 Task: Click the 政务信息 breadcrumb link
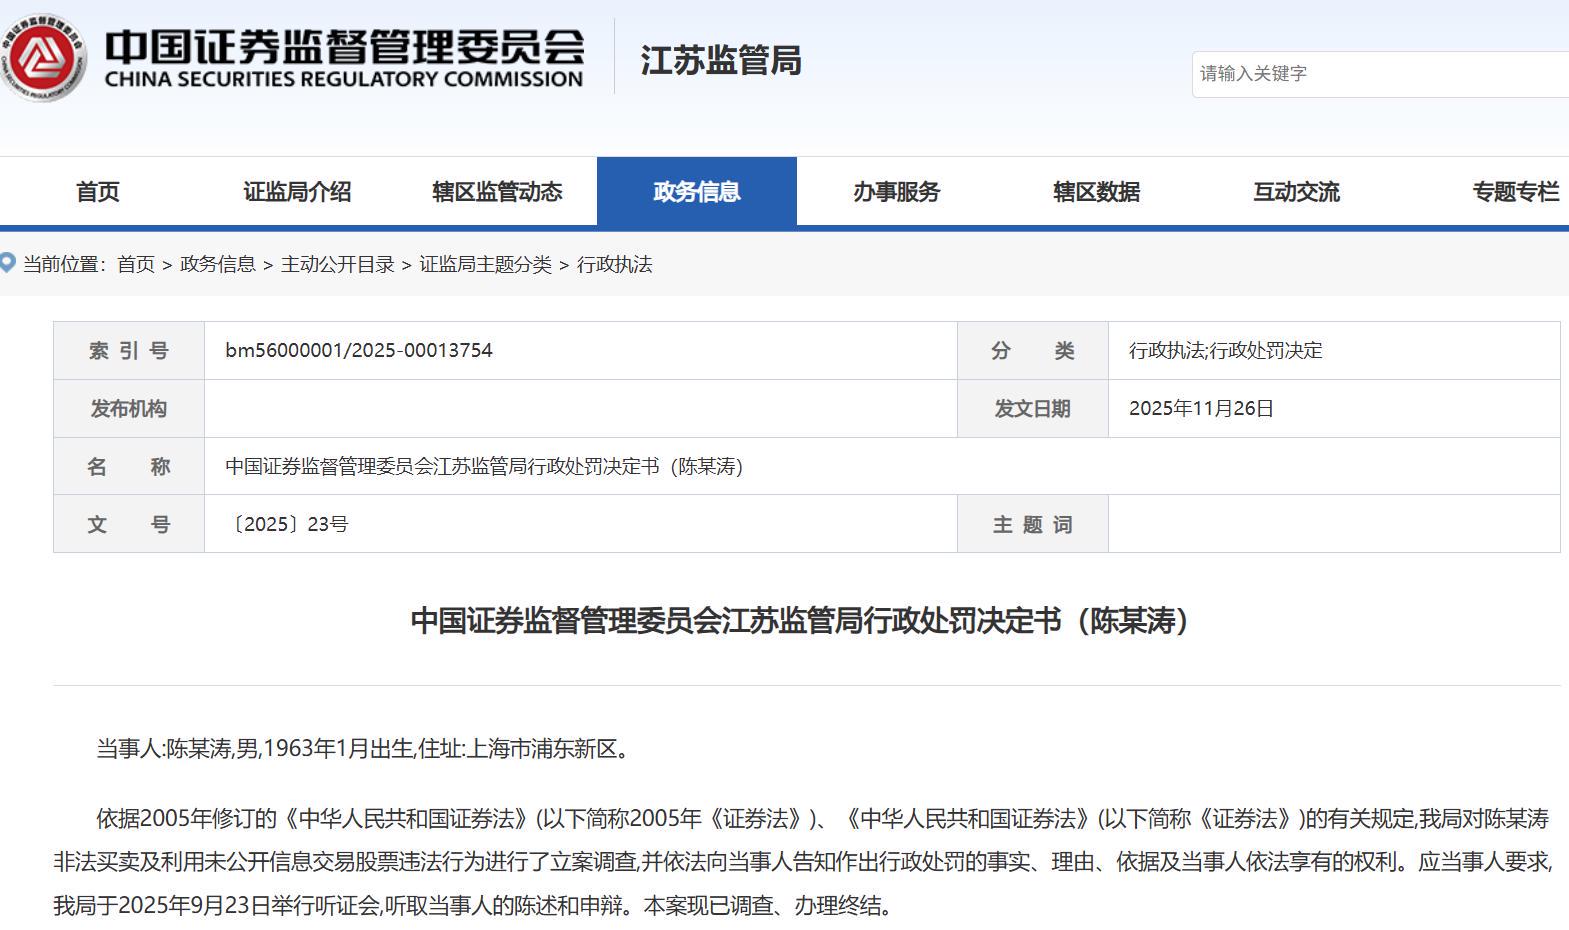[218, 264]
